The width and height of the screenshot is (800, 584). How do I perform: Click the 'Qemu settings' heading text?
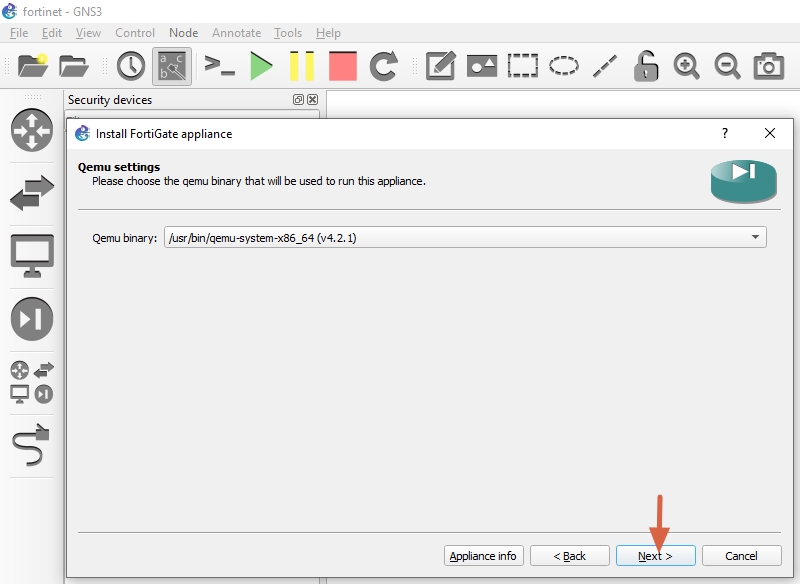click(119, 167)
